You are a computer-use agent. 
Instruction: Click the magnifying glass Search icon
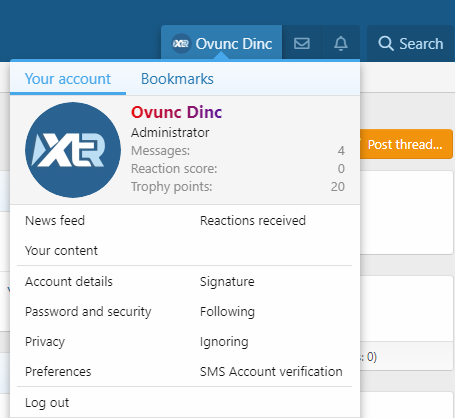pos(386,44)
